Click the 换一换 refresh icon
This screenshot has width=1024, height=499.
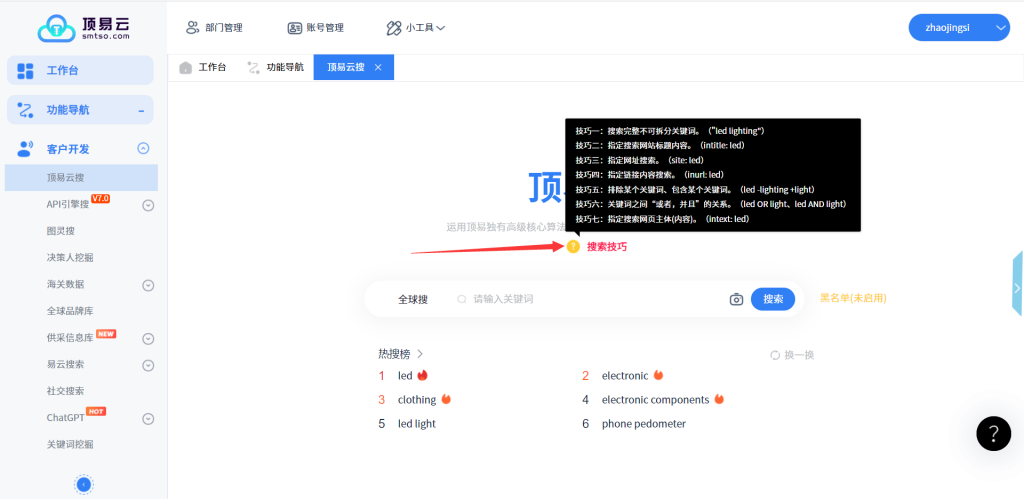click(775, 355)
